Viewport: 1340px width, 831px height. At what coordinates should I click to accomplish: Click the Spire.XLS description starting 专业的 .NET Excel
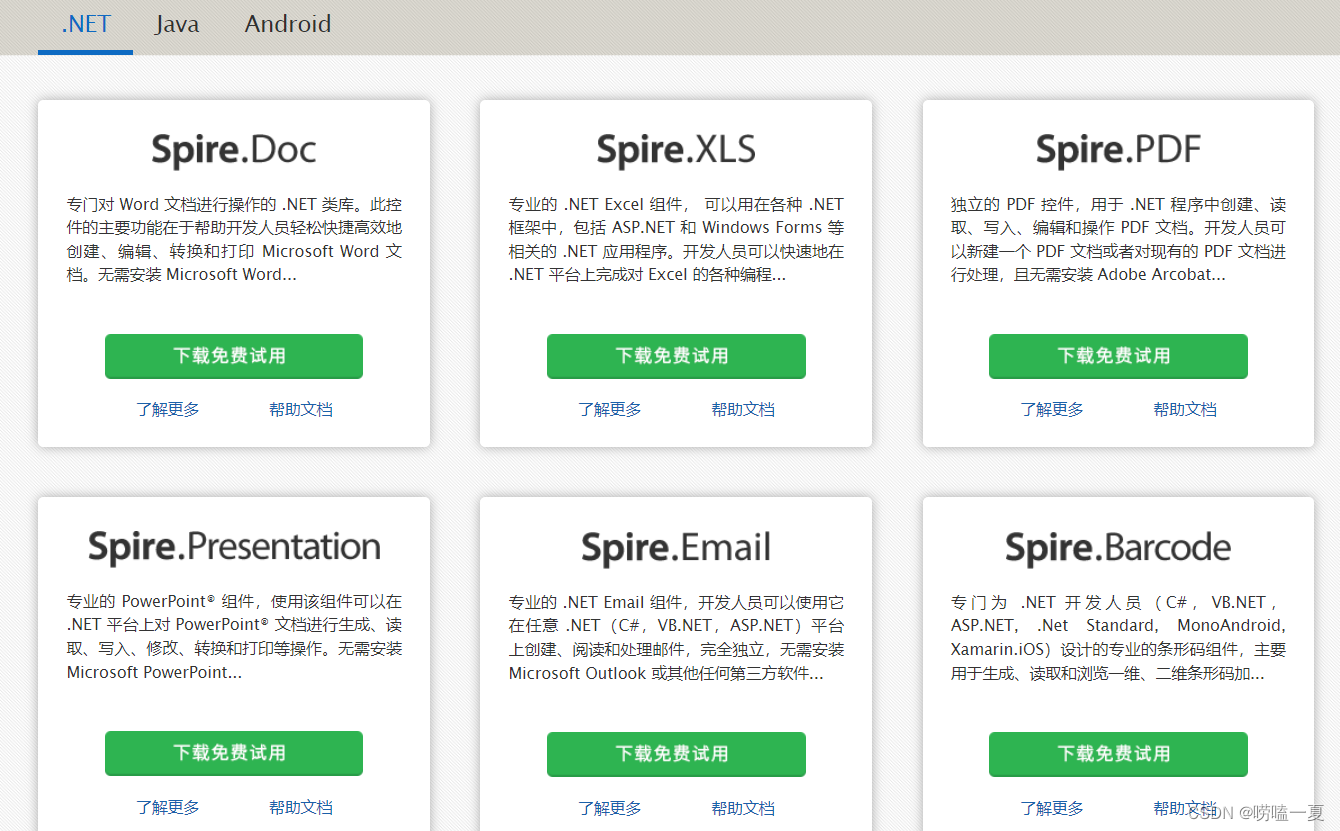click(676, 239)
